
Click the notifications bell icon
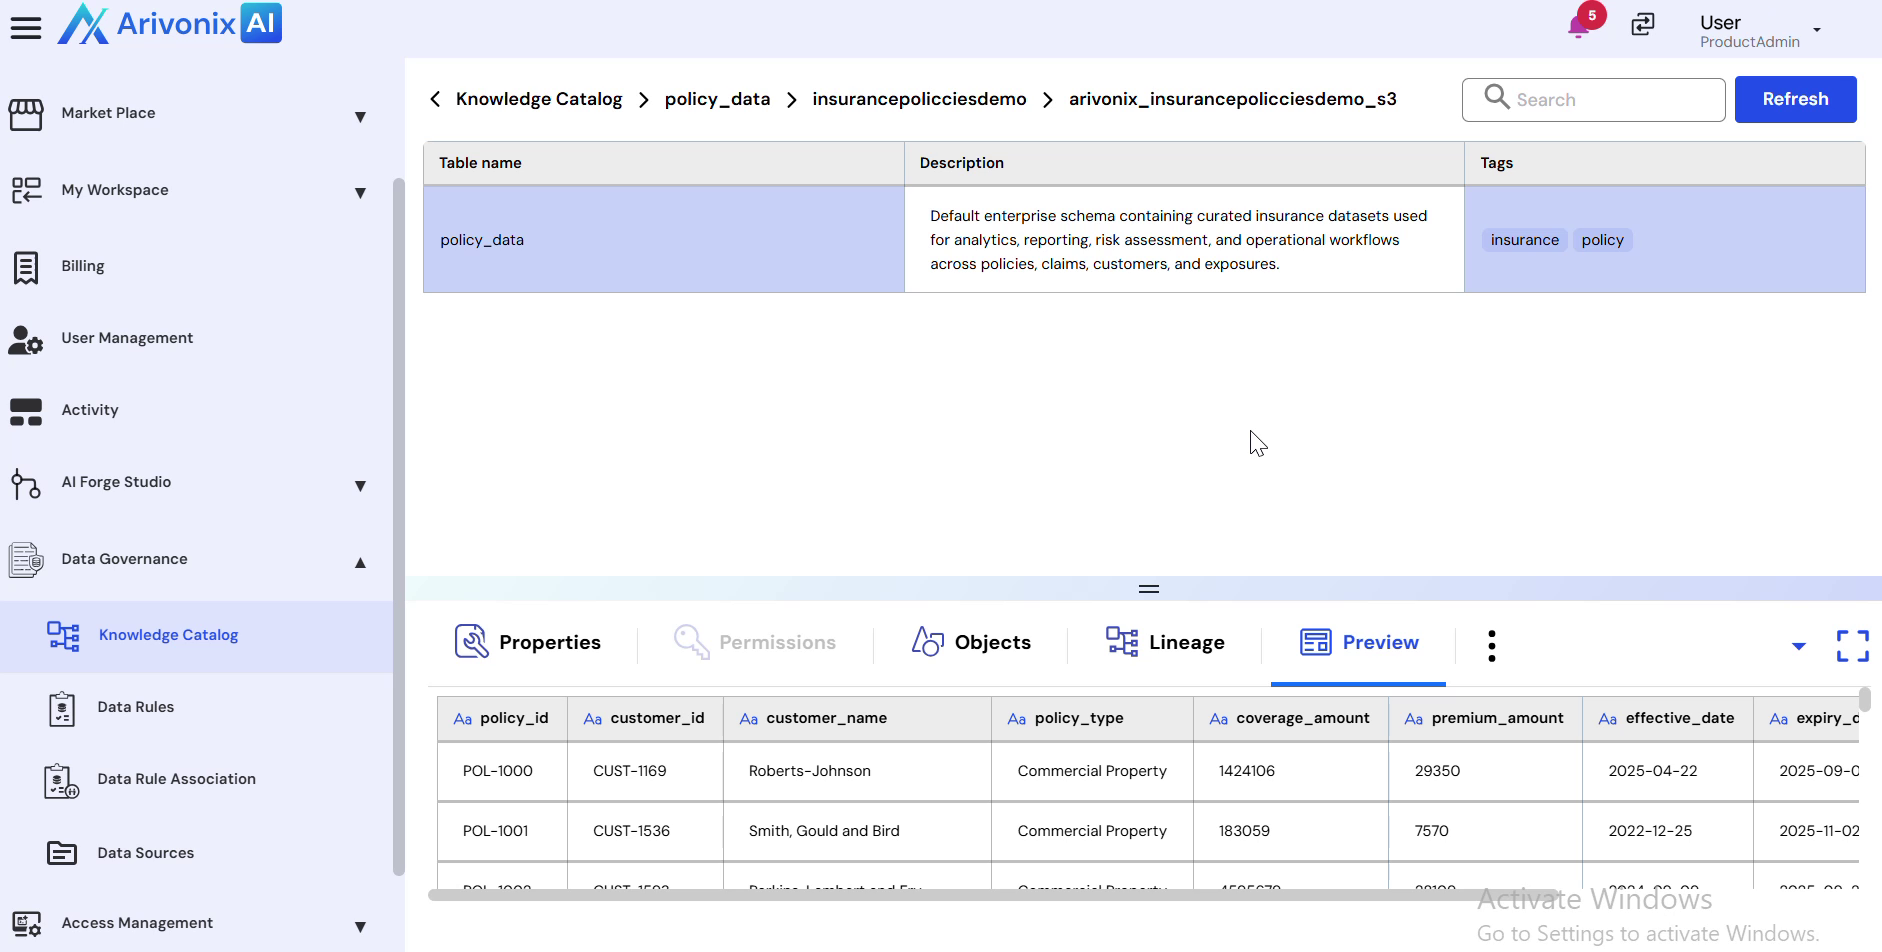1579,26
